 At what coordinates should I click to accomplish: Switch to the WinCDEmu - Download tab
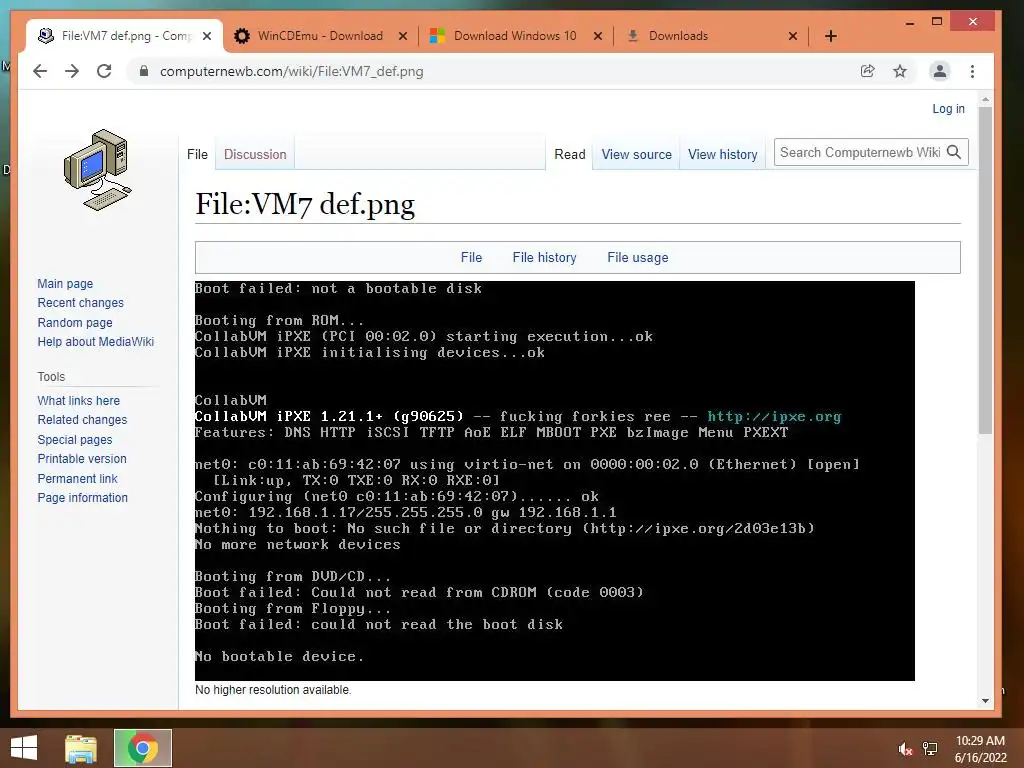(x=320, y=36)
